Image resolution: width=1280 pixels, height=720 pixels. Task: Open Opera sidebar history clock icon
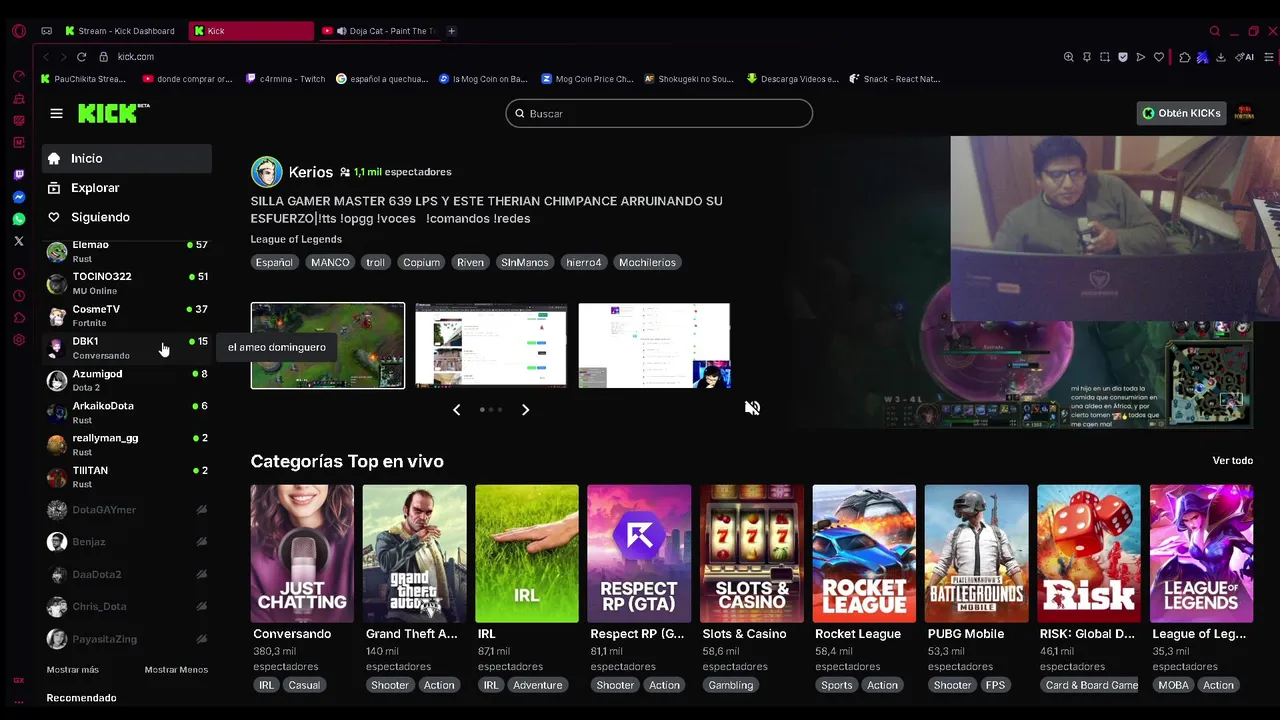click(x=18, y=296)
